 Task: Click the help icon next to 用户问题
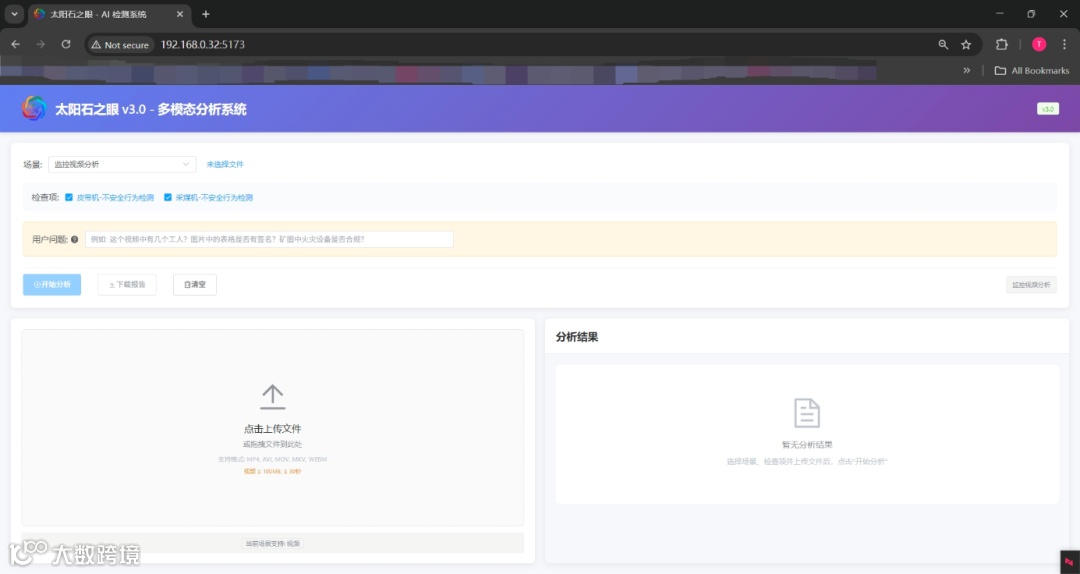coord(74,240)
